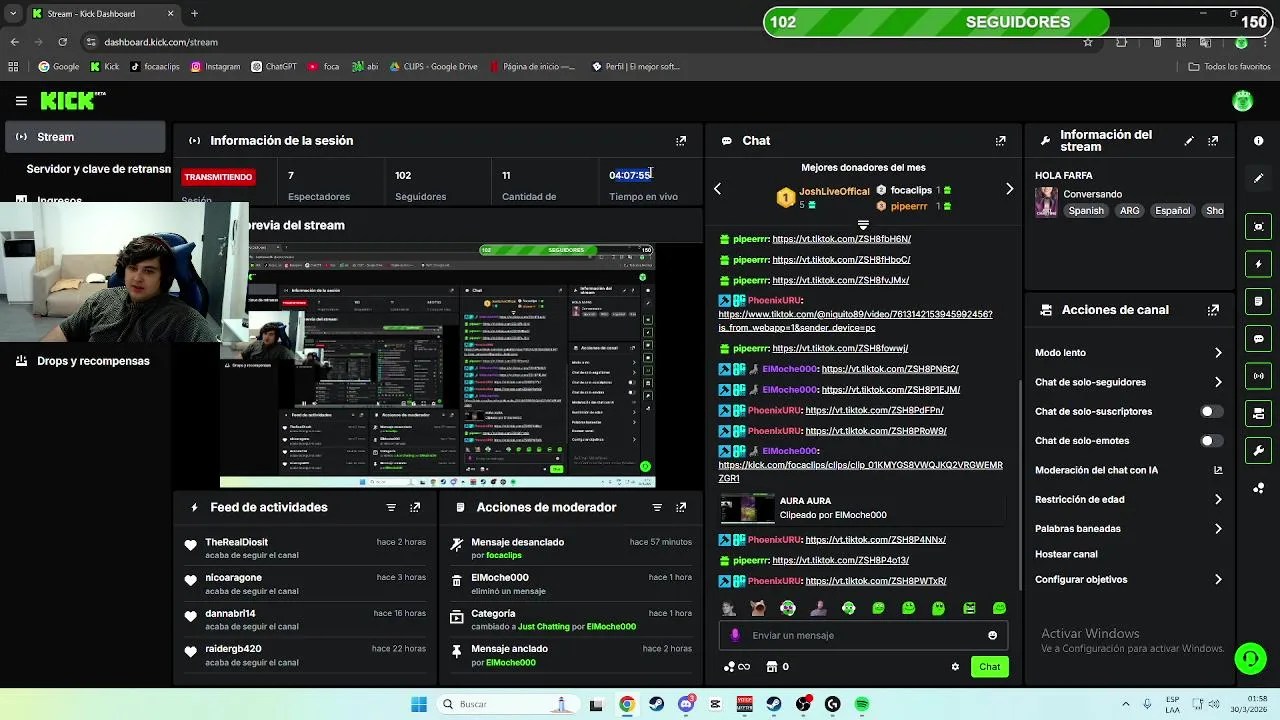Click Hostear canal
This screenshot has height=720, width=1280.
tap(1066, 554)
